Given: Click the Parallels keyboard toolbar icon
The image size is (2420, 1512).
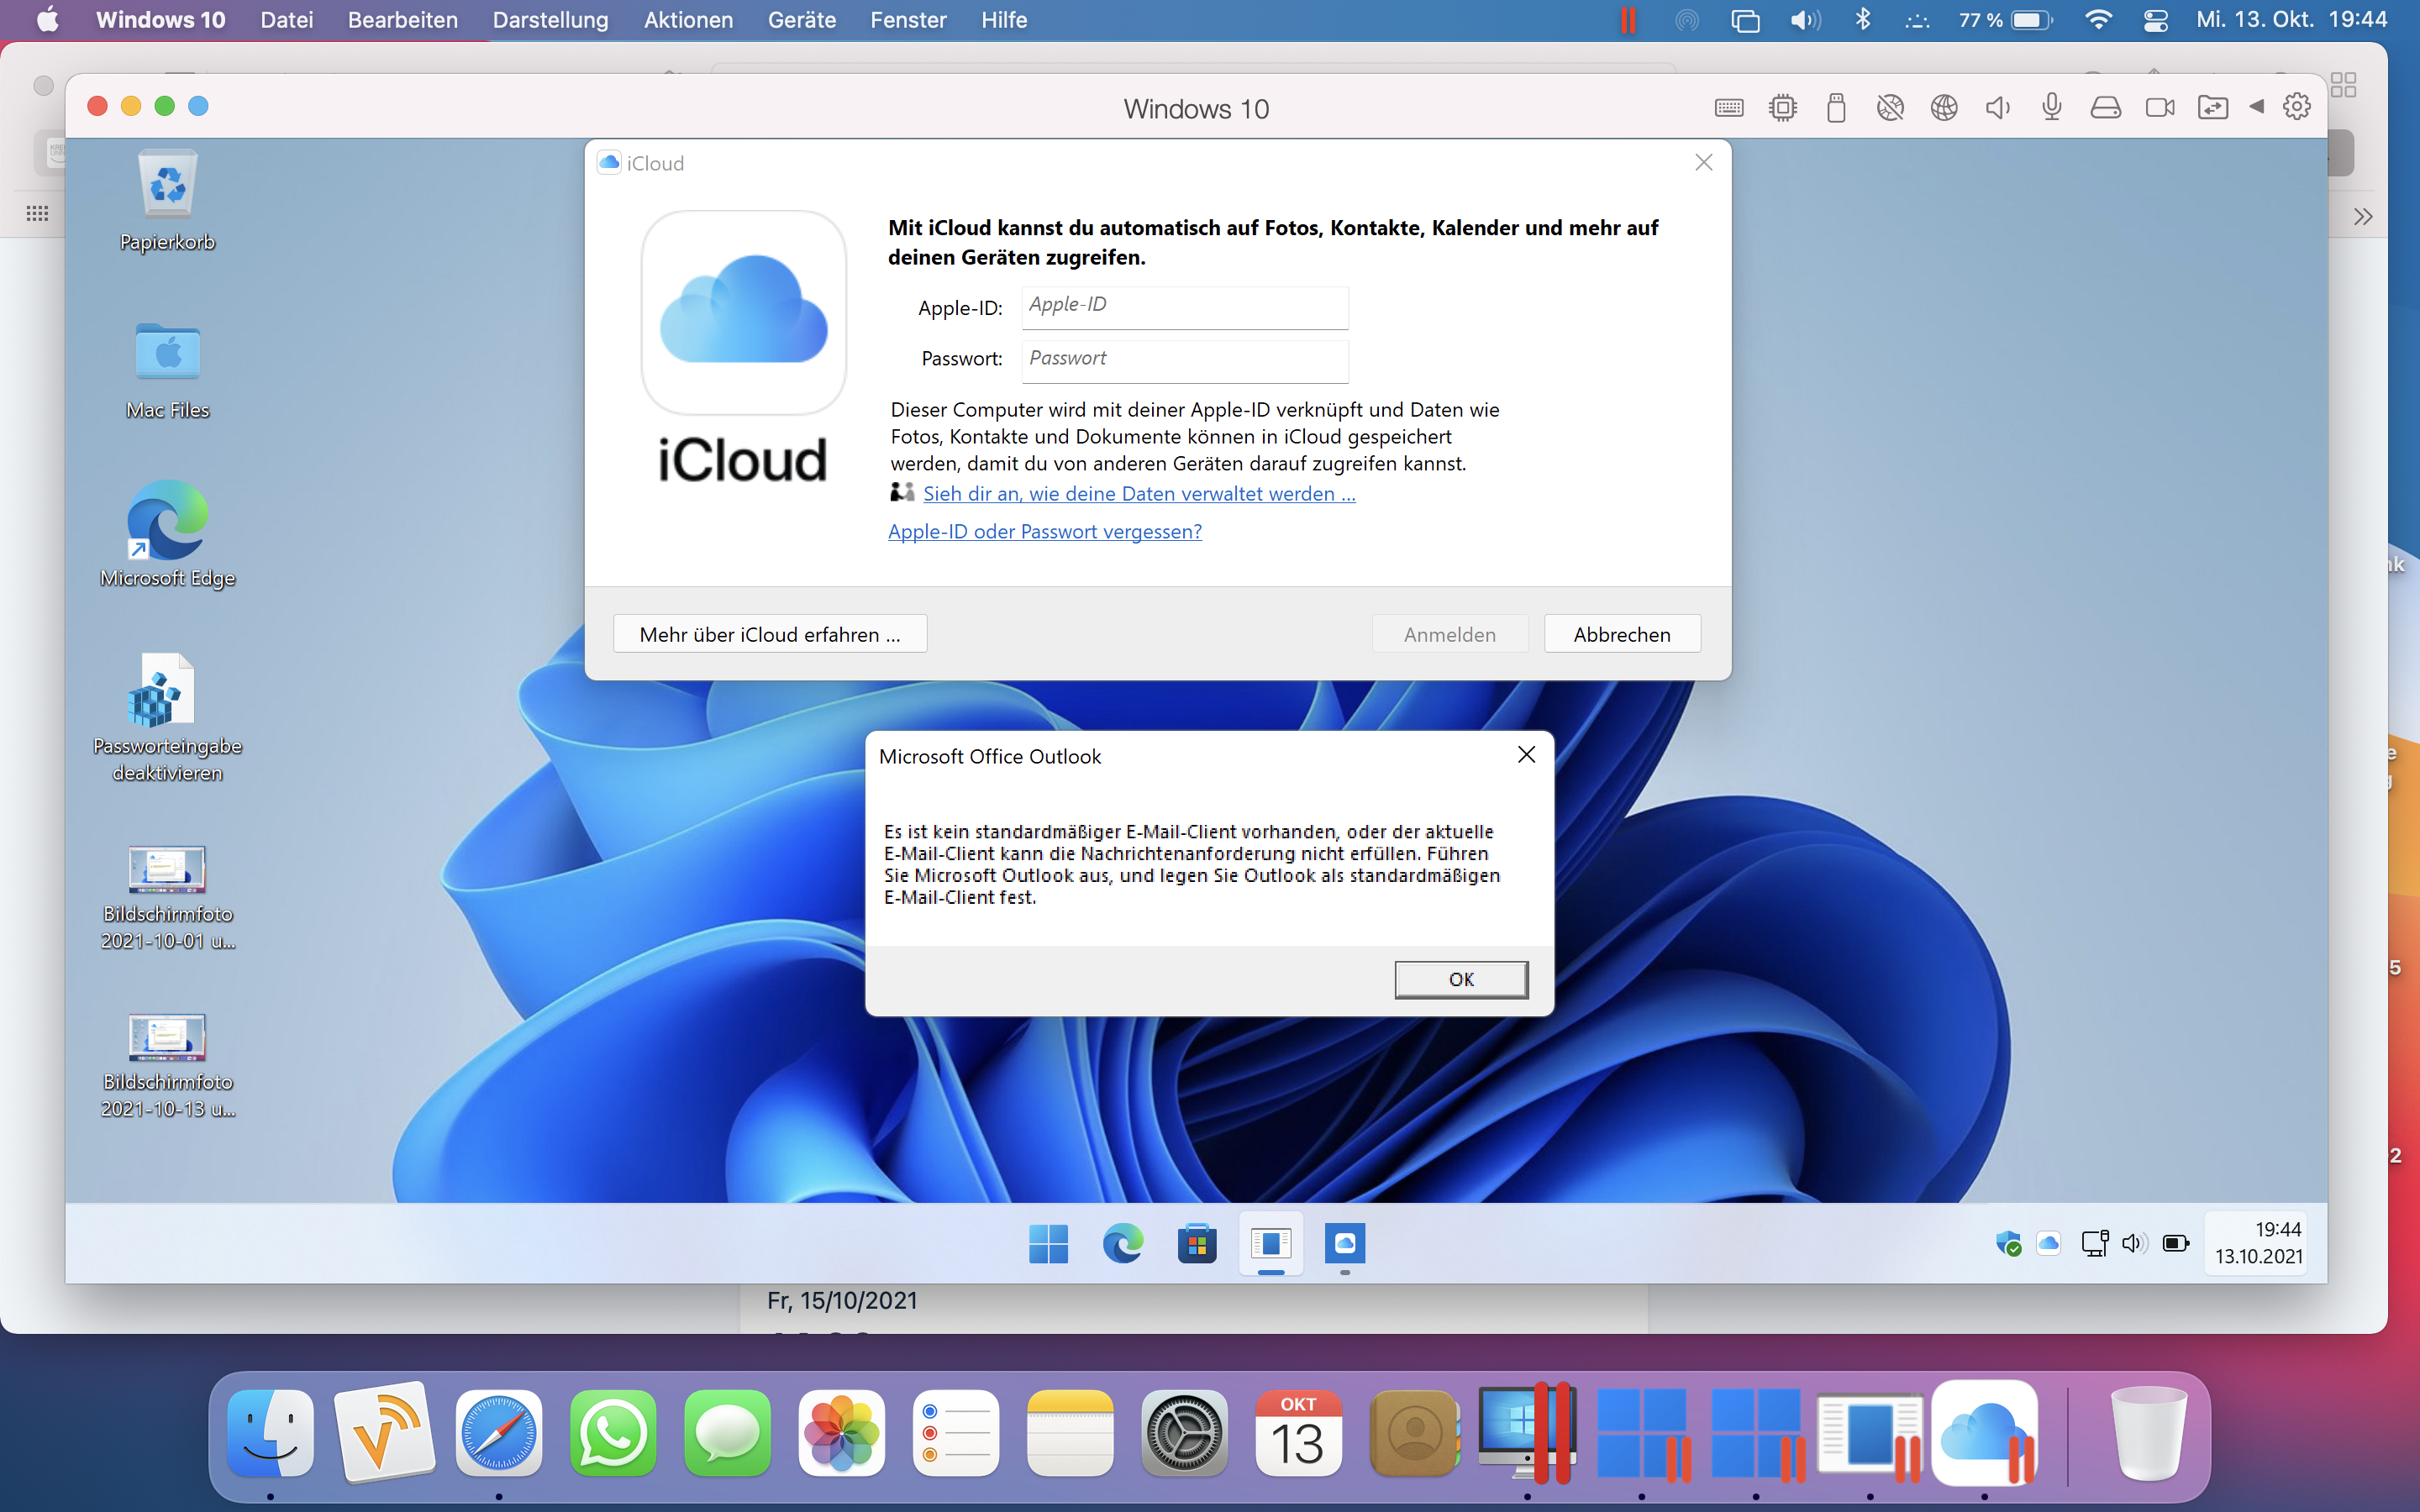Looking at the screenshot, I should [x=1729, y=108].
